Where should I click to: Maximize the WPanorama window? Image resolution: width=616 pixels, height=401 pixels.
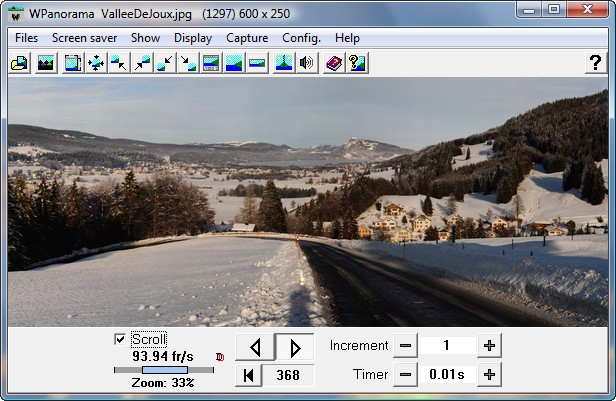pos(554,10)
